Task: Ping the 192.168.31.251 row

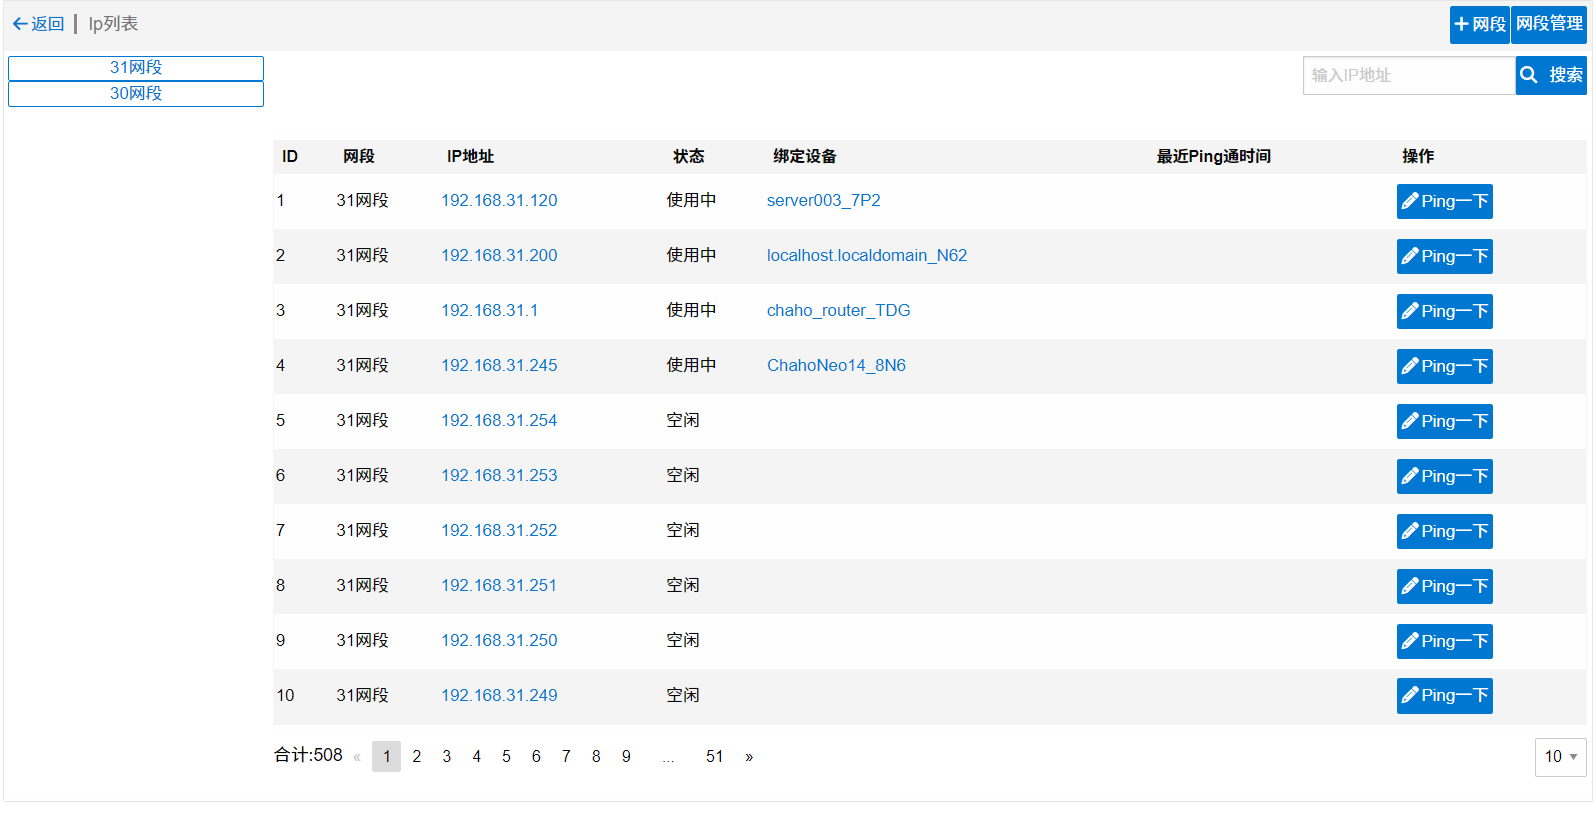Action: (x=1444, y=586)
